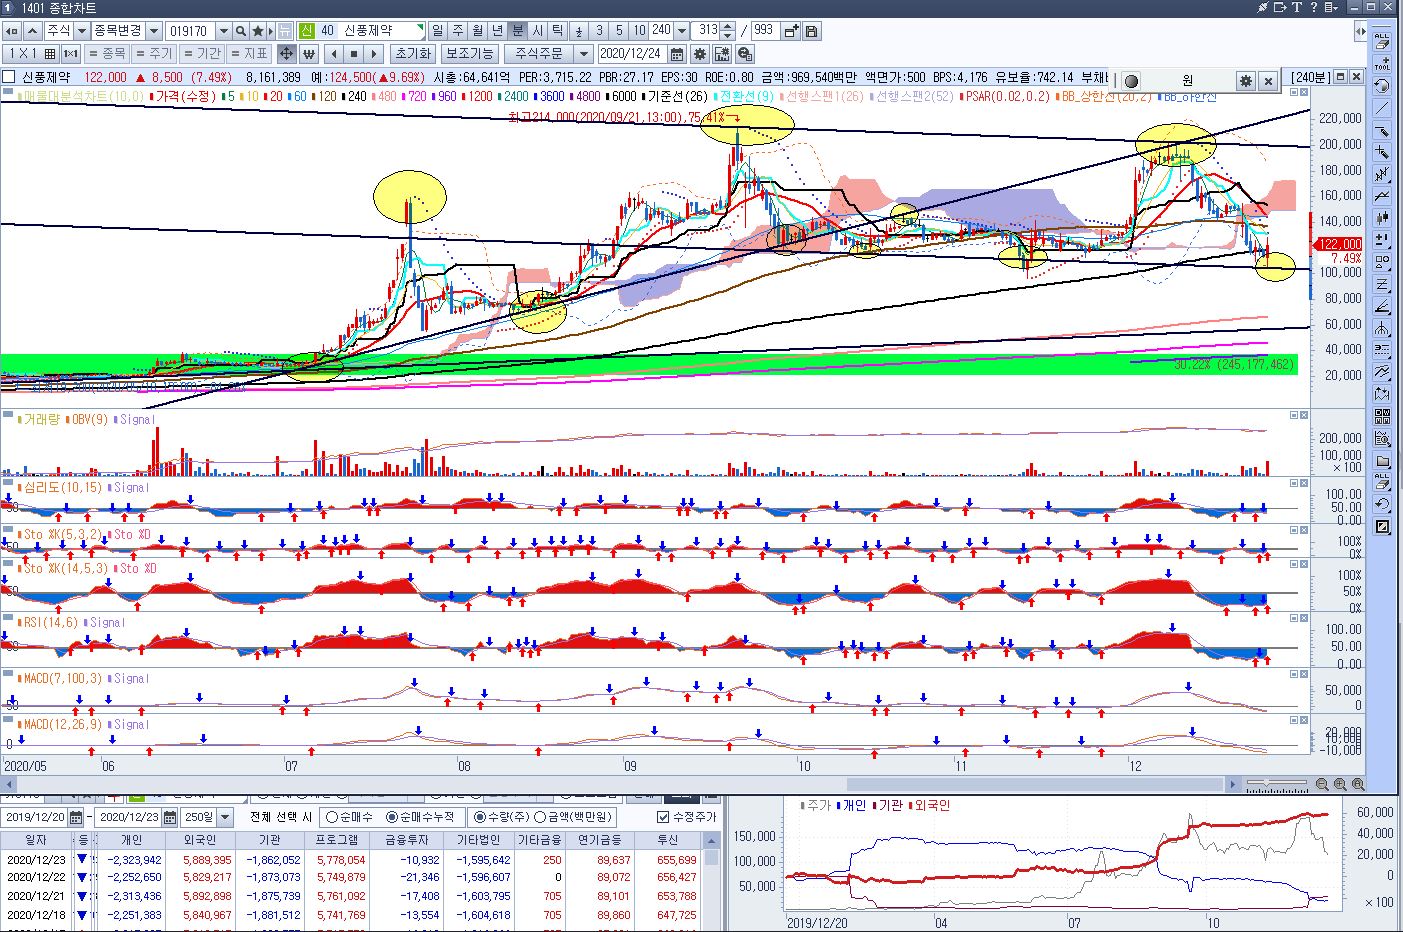Select the trend line drawing tool

1382,109
